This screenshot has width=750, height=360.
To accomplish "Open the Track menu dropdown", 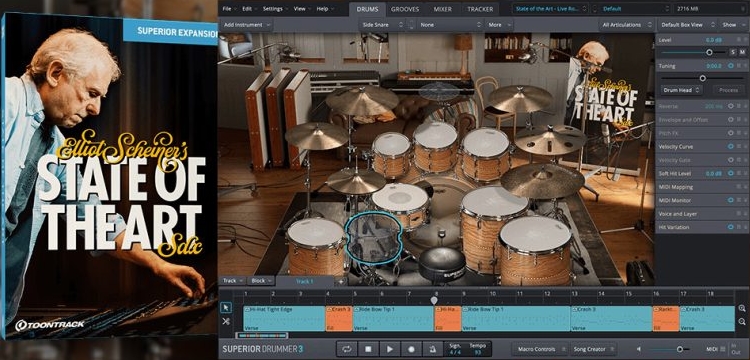I will point(233,281).
